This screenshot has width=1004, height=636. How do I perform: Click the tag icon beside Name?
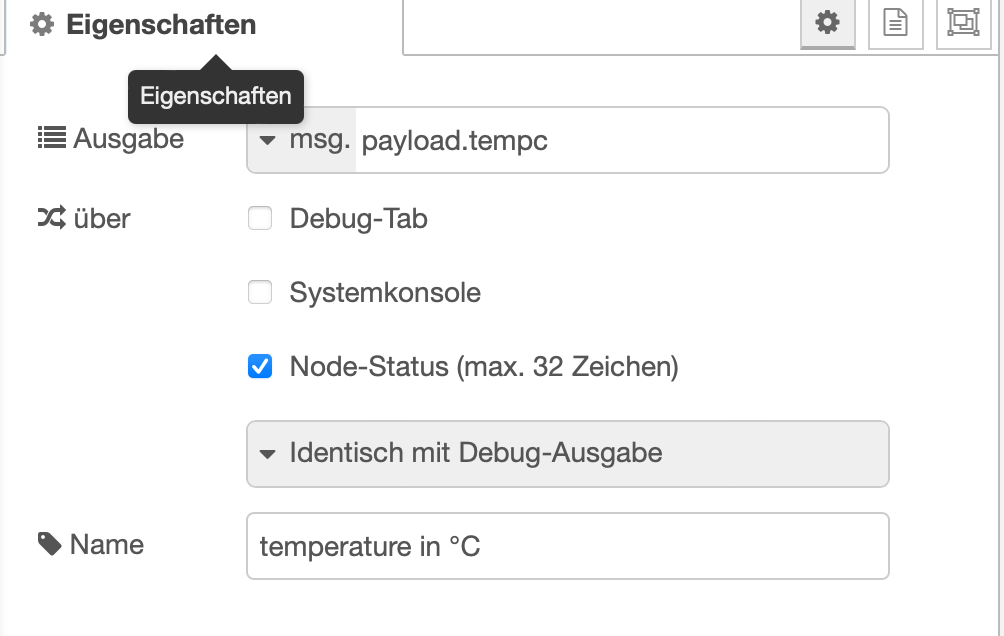click(49, 543)
